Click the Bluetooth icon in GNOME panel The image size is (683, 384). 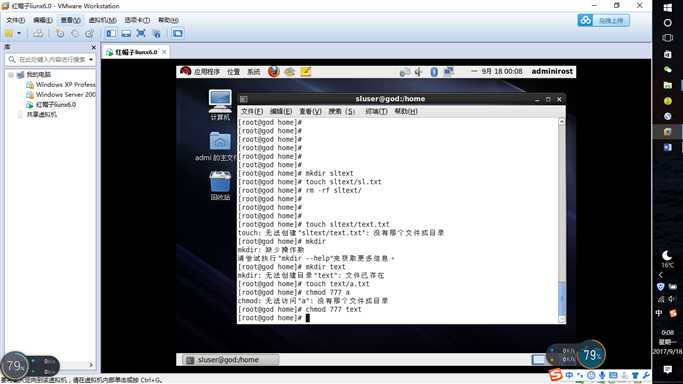[434, 72]
